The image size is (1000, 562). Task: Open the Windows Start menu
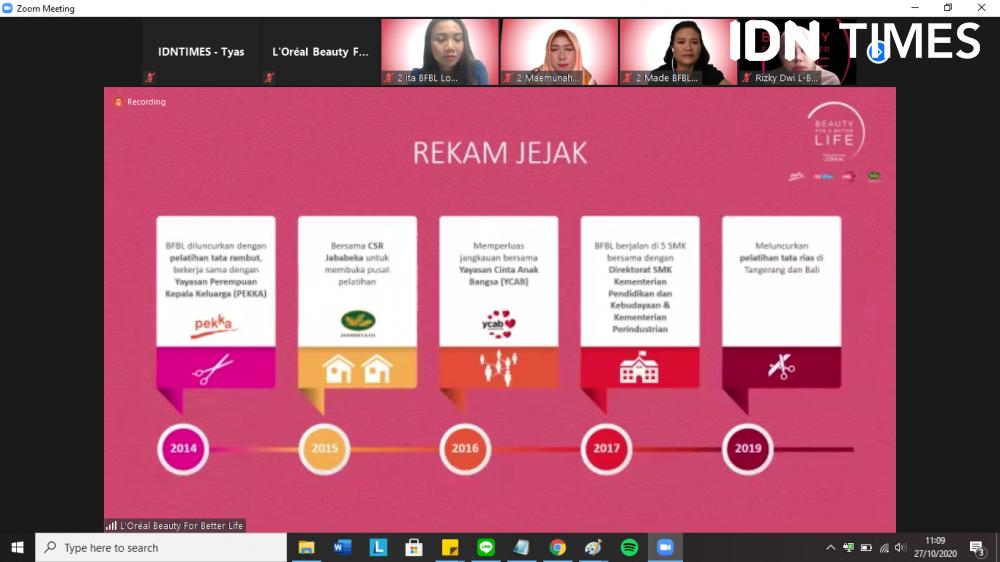pos(17,547)
